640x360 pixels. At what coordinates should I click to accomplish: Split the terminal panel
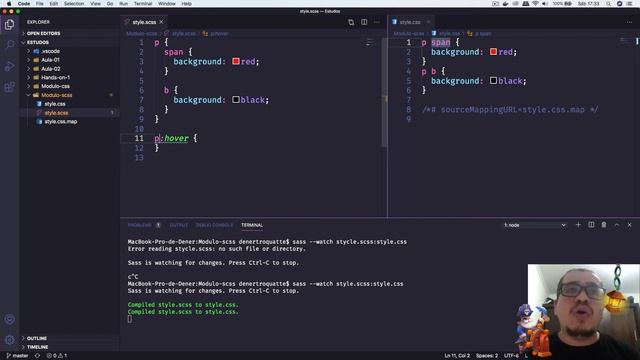[x=591, y=225]
